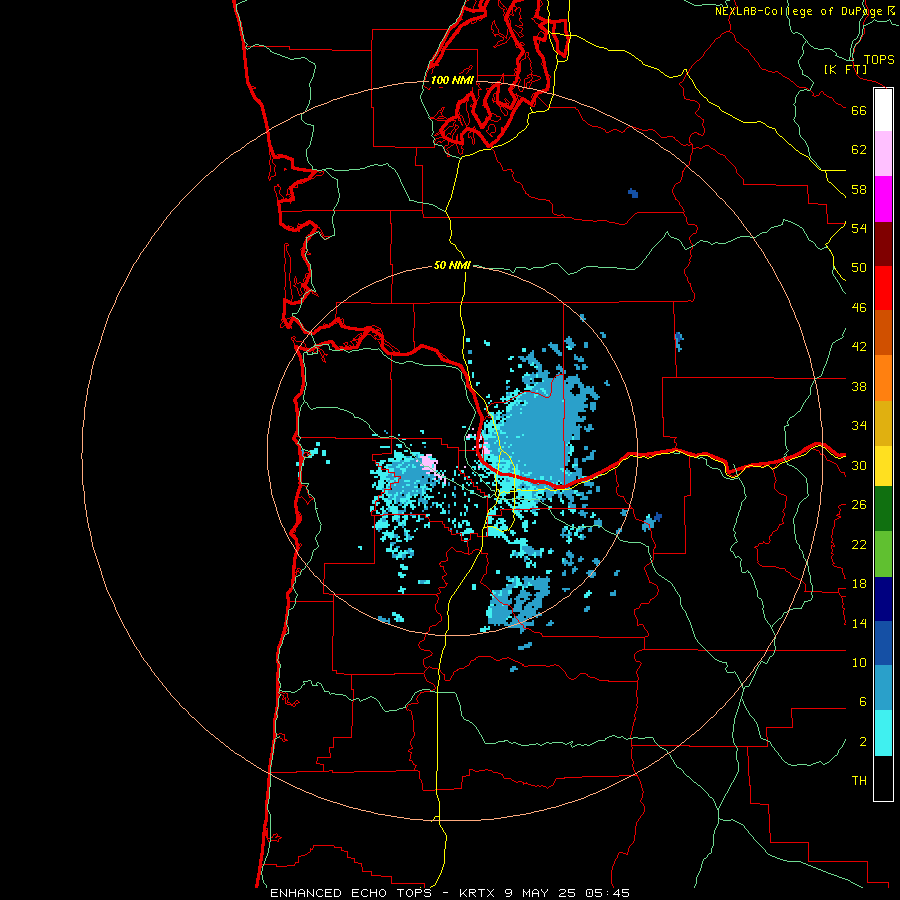Click the navy 14-18 kft legend swatch
900x900 pixels.
click(x=883, y=599)
